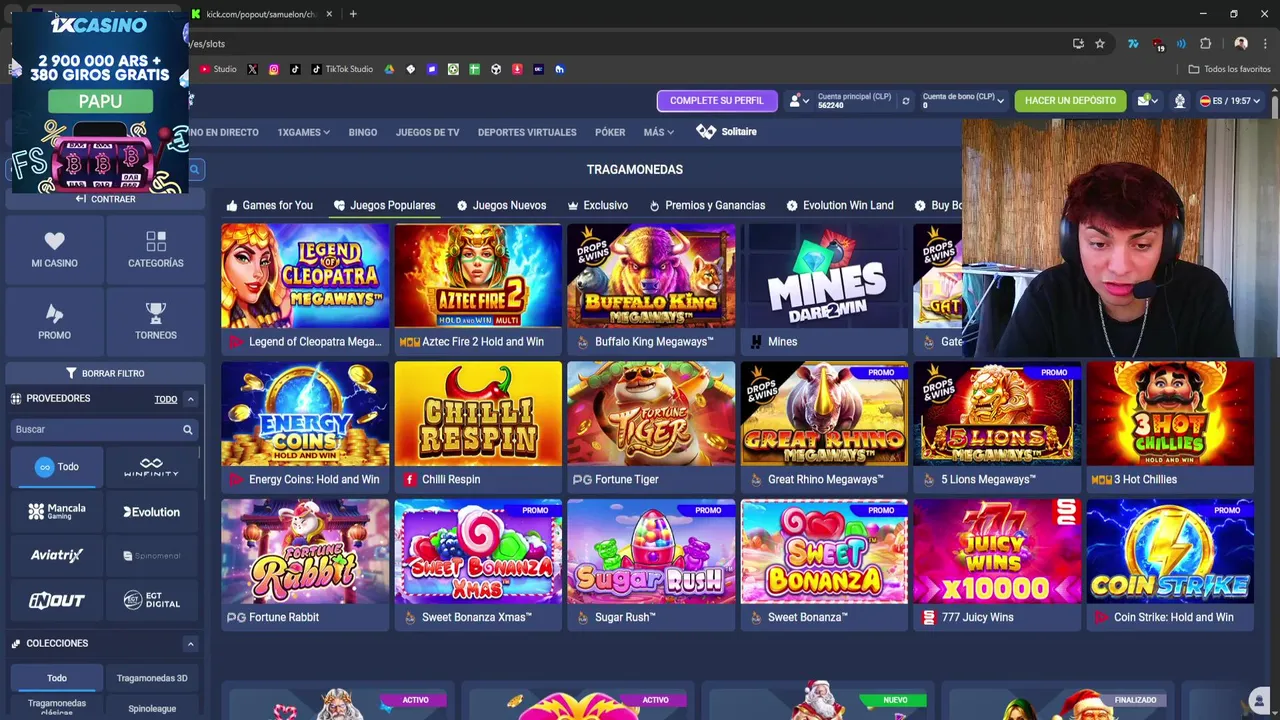
Task: Open the Fortune Tiger game thumbnail
Action: pyautogui.click(x=651, y=414)
